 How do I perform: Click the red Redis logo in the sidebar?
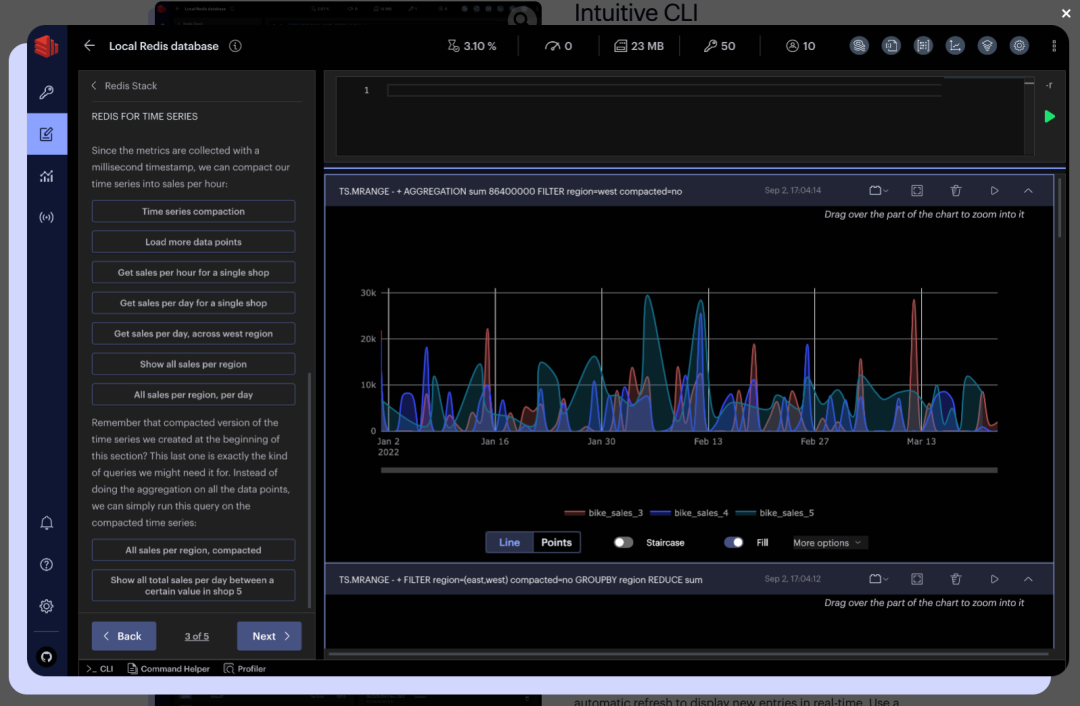46,46
